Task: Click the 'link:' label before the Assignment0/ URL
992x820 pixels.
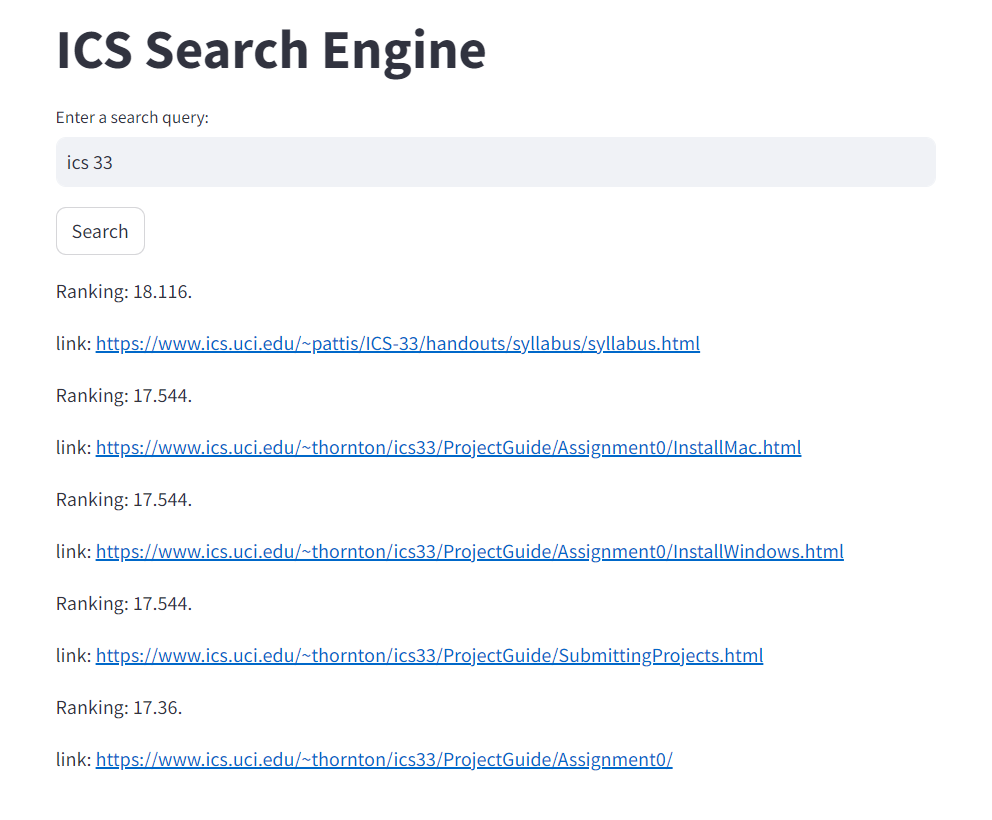Action: coord(74,759)
